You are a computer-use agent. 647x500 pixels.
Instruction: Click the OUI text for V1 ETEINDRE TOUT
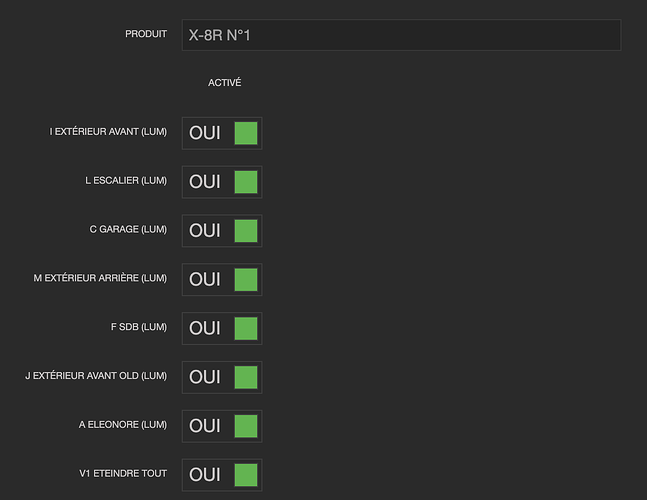point(205,474)
